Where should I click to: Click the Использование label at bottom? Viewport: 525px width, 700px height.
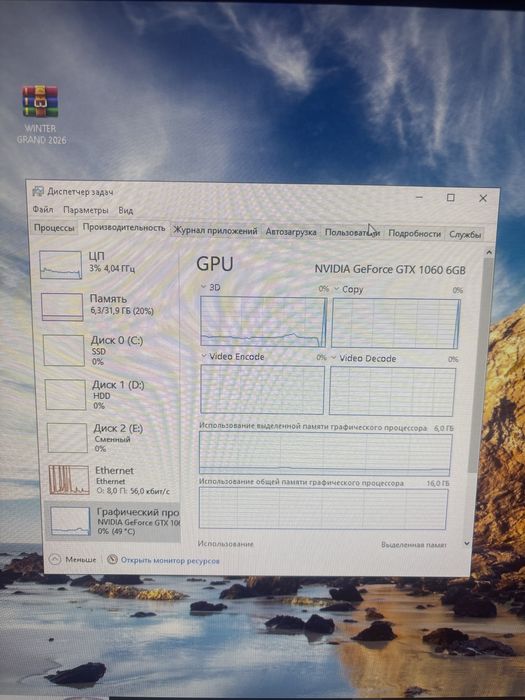click(x=225, y=544)
